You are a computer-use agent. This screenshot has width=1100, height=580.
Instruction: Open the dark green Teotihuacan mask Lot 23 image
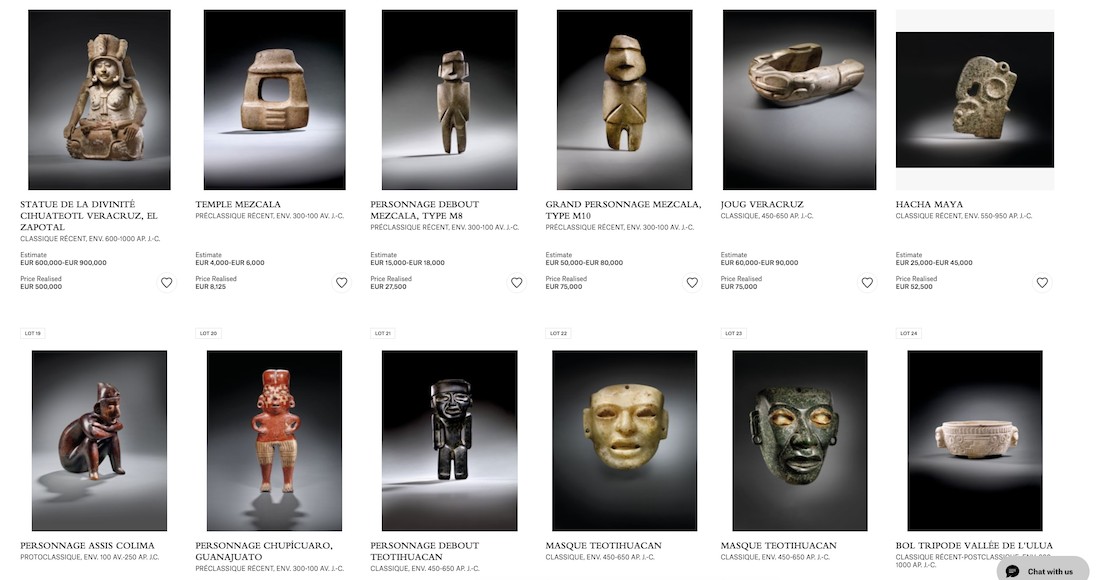[800, 440]
